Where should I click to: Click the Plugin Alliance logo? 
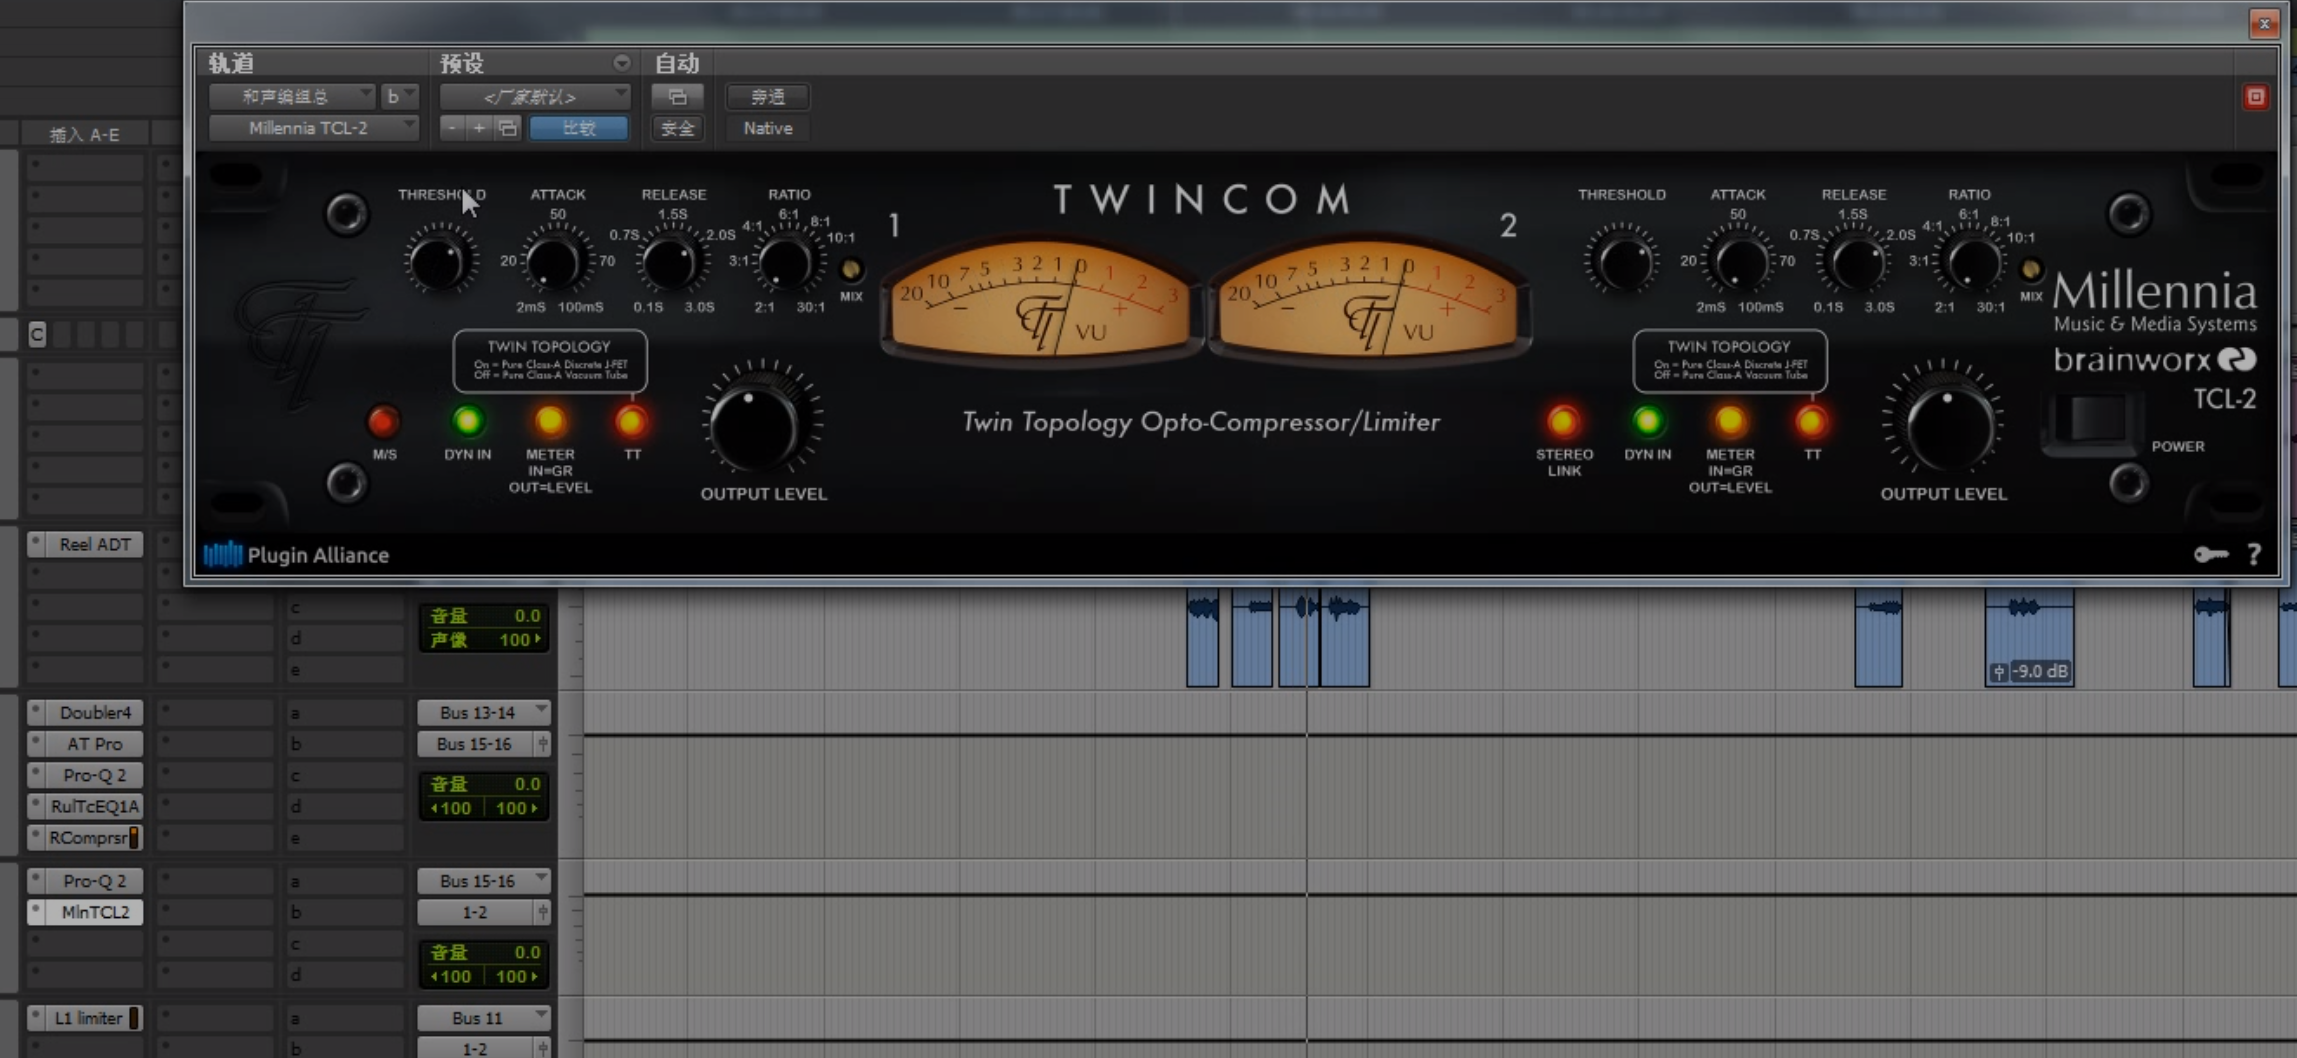(296, 555)
